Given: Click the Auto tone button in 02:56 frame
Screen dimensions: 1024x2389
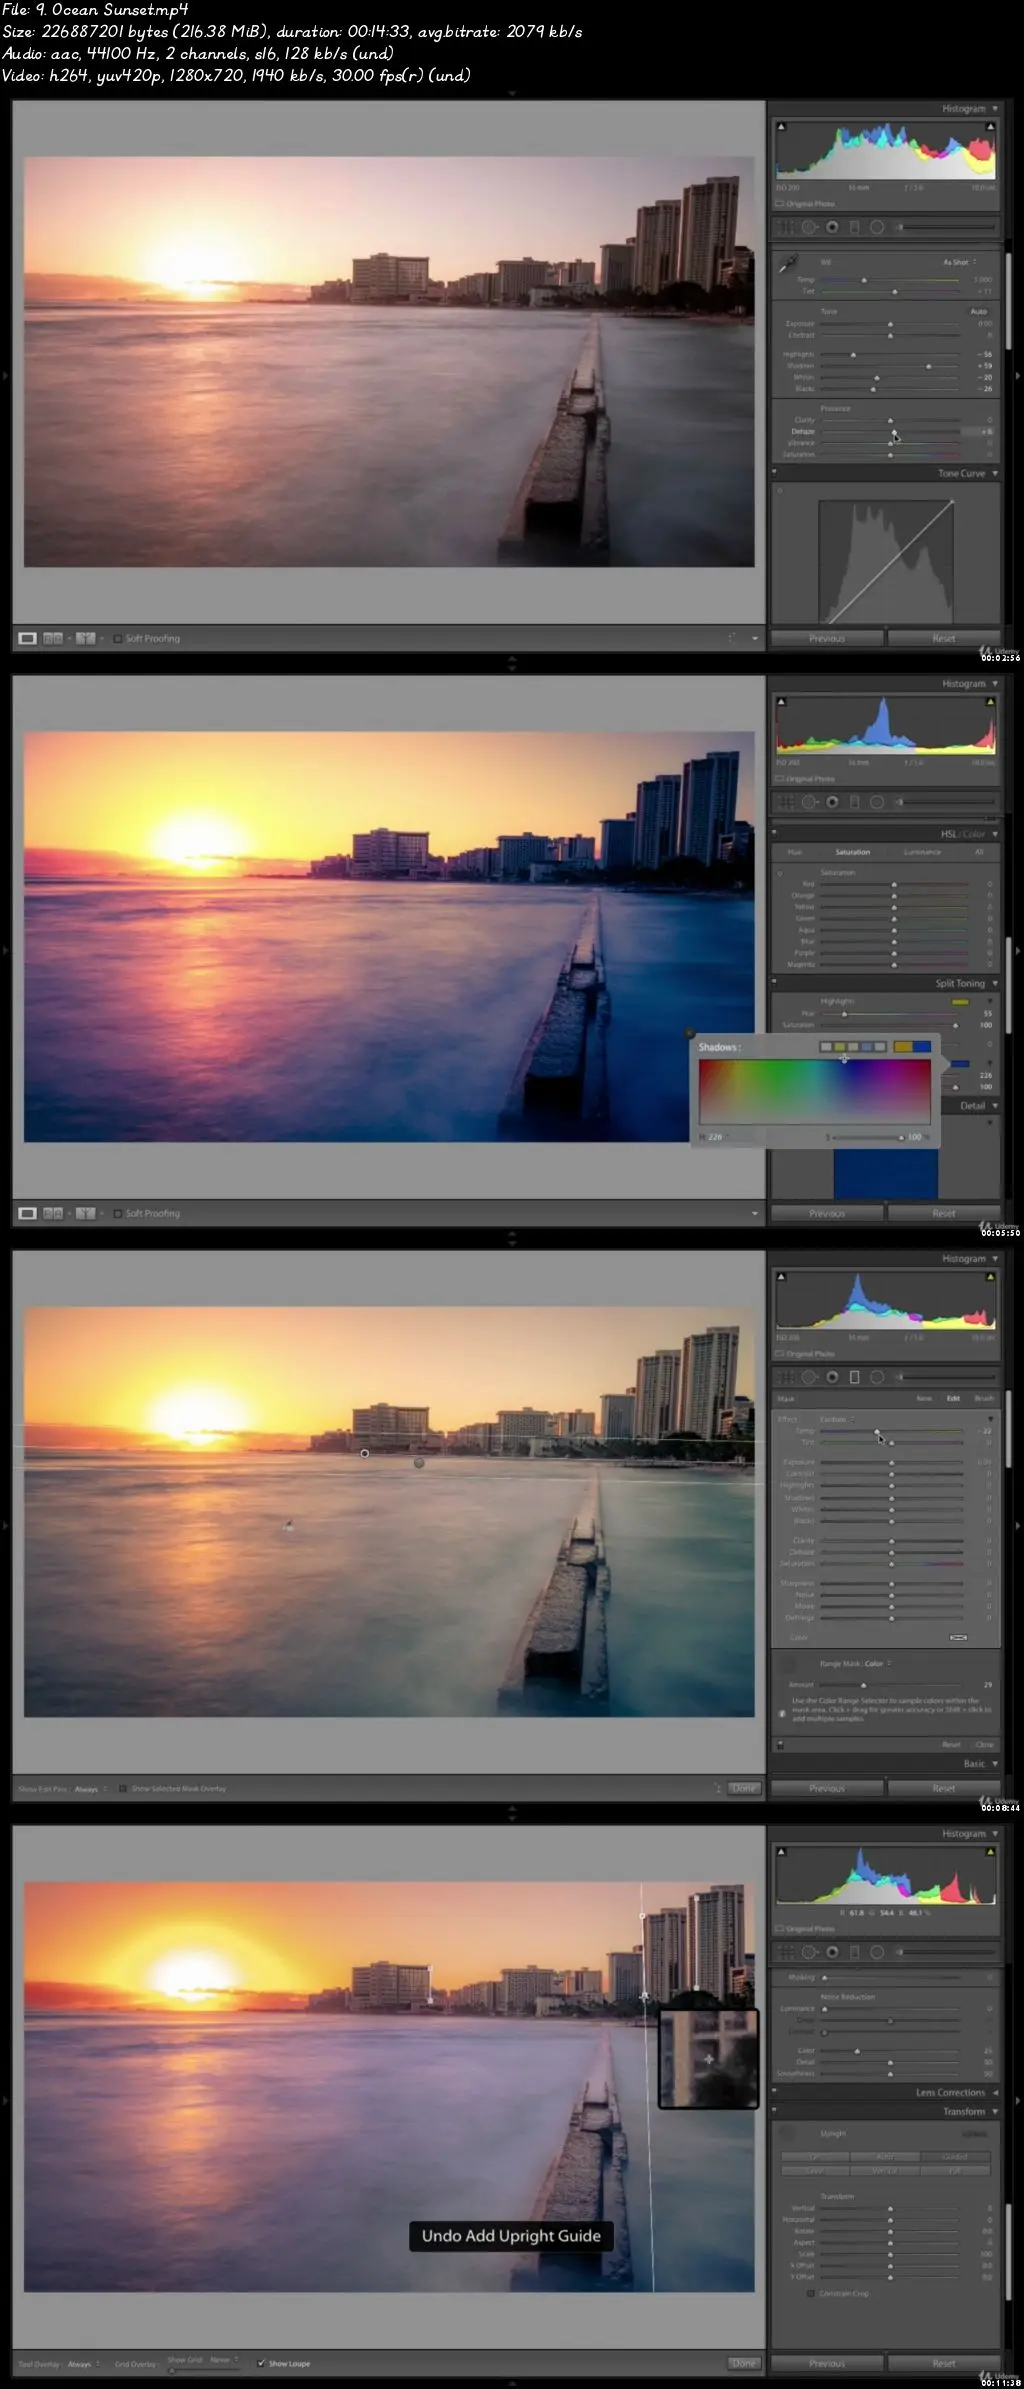Looking at the screenshot, I should [978, 311].
